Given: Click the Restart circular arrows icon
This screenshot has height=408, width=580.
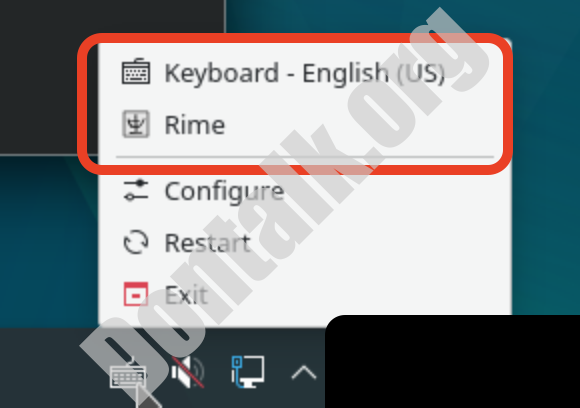Looking at the screenshot, I should [x=136, y=242].
